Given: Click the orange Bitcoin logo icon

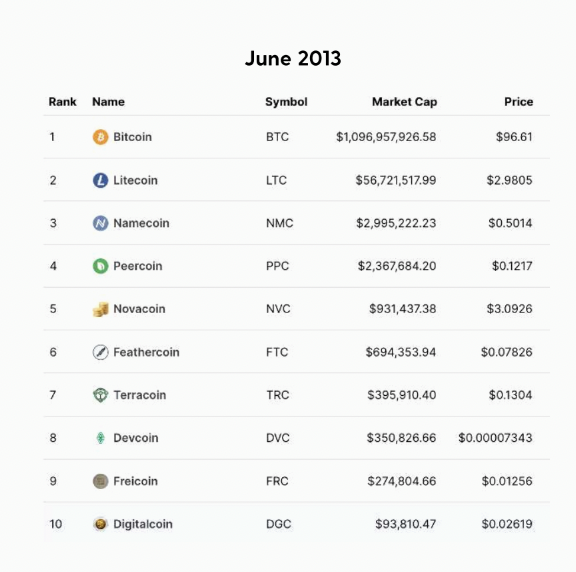Looking at the screenshot, I should pos(100,137).
